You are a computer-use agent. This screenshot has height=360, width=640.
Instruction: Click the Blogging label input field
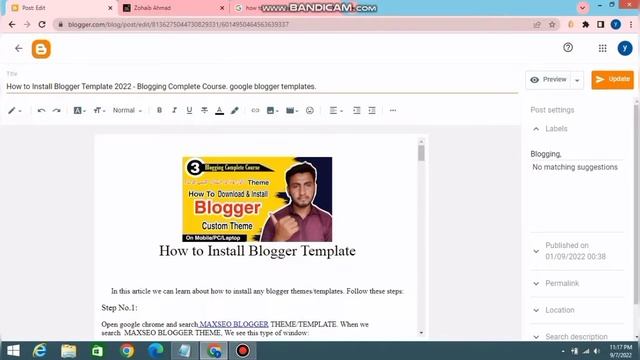[x=577, y=154]
